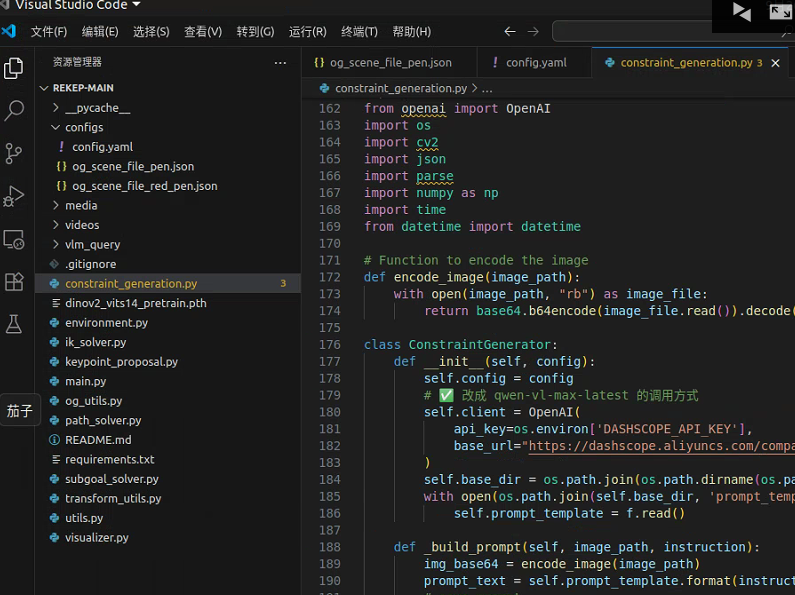Open keypoint_proposal.py file
Screen dimensions: 795x595
pos(168,362)
